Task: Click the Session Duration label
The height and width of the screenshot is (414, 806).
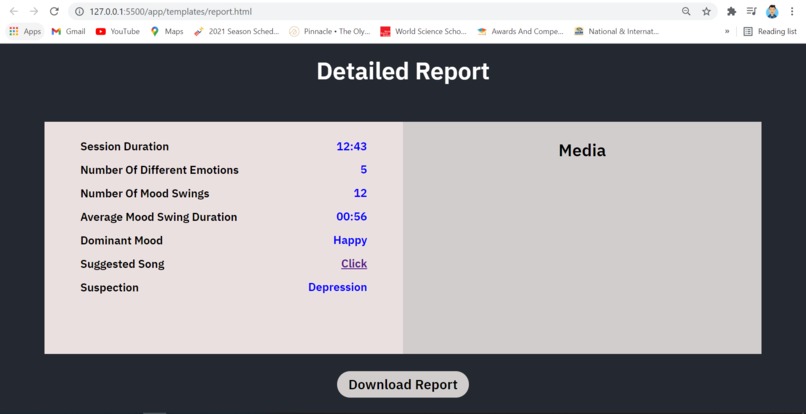Action: point(124,147)
